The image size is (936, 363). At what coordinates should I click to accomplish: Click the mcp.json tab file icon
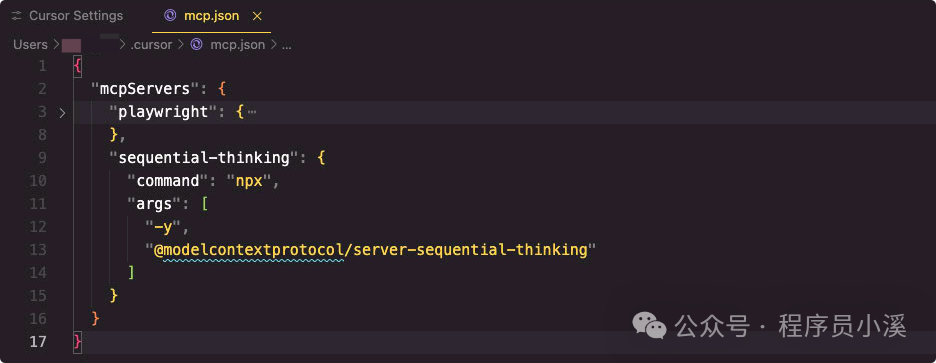click(170, 16)
